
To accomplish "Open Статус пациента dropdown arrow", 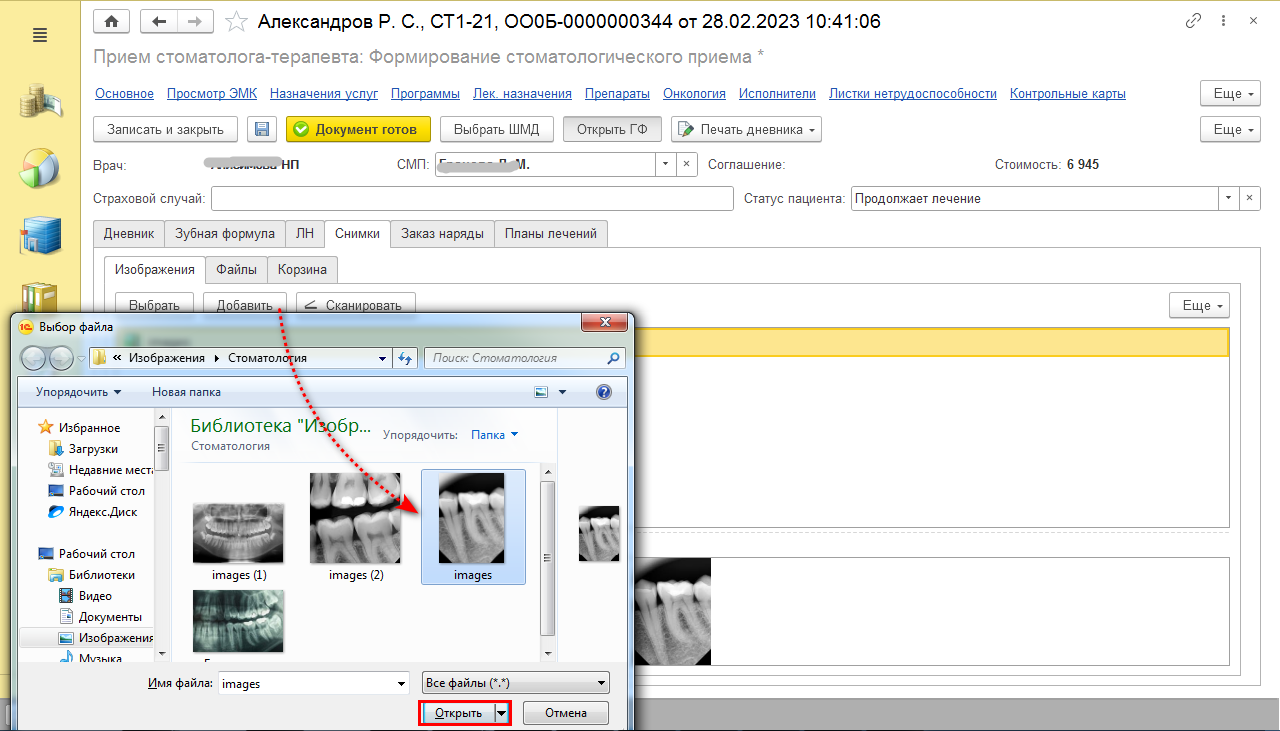I will pyautogui.click(x=1229, y=199).
